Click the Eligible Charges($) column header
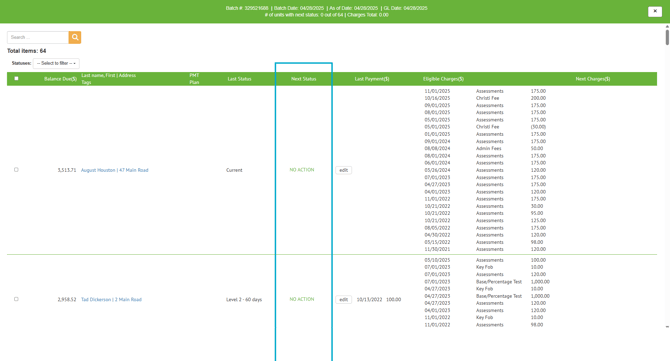Viewport: 670px width, 361px height. pos(443,79)
